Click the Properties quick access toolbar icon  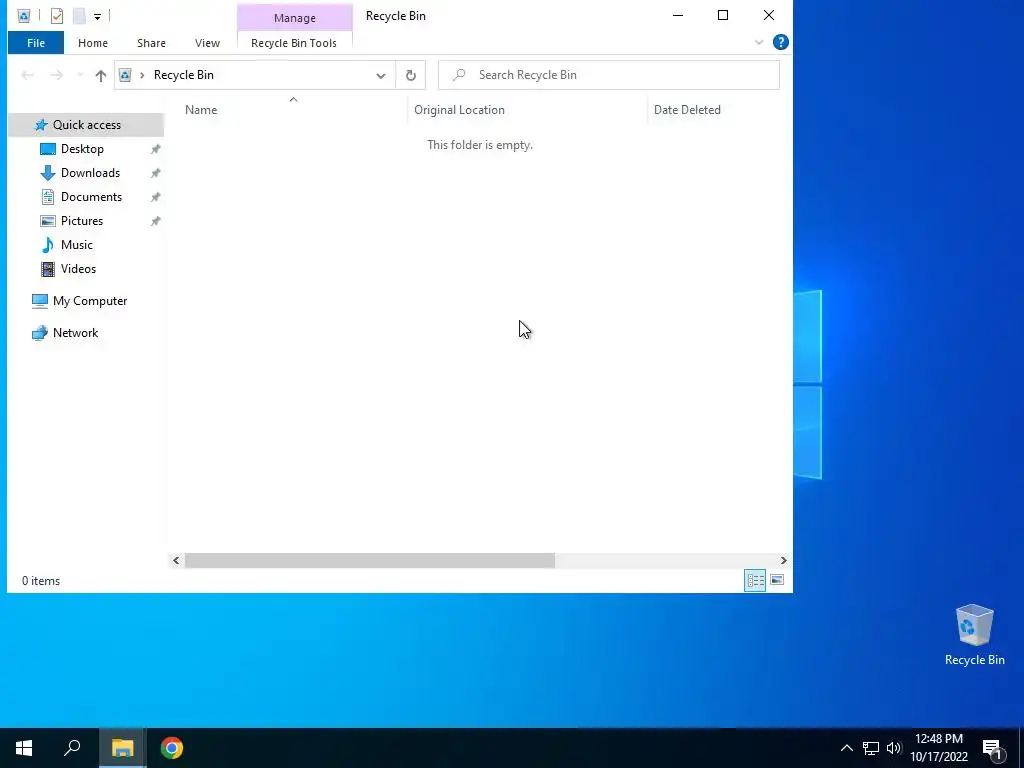click(57, 16)
